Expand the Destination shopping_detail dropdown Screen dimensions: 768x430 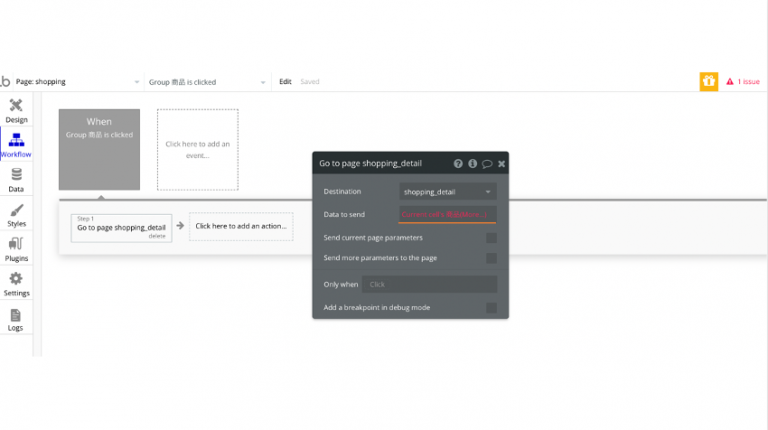[447, 191]
